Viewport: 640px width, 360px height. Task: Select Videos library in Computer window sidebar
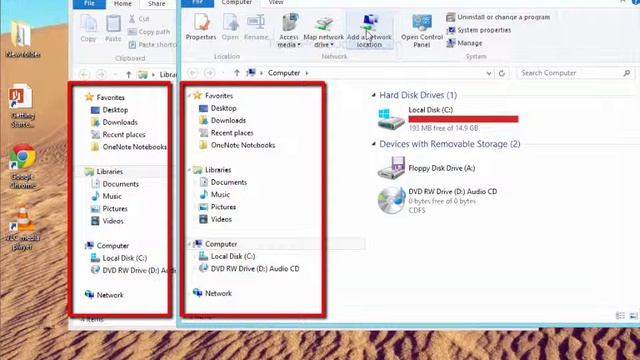(x=215, y=219)
